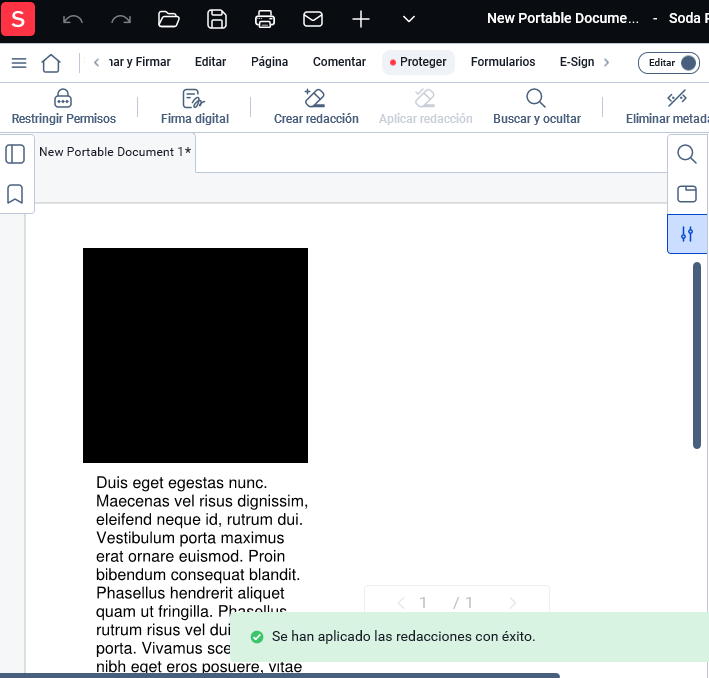Open the hamburger menu
Viewport: 709px width, 678px height.
click(19, 63)
